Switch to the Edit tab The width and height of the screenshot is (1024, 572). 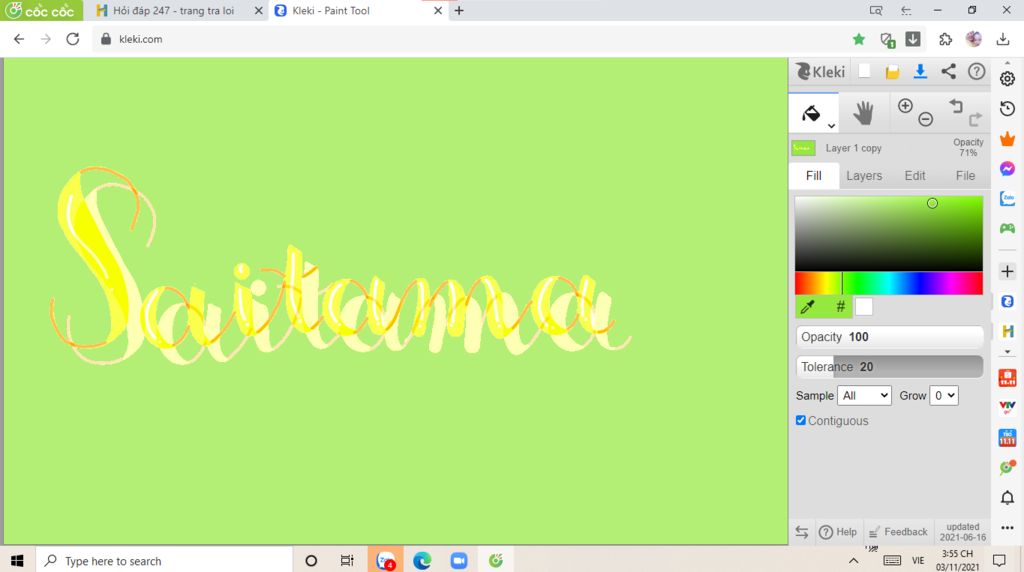click(x=914, y=176)
